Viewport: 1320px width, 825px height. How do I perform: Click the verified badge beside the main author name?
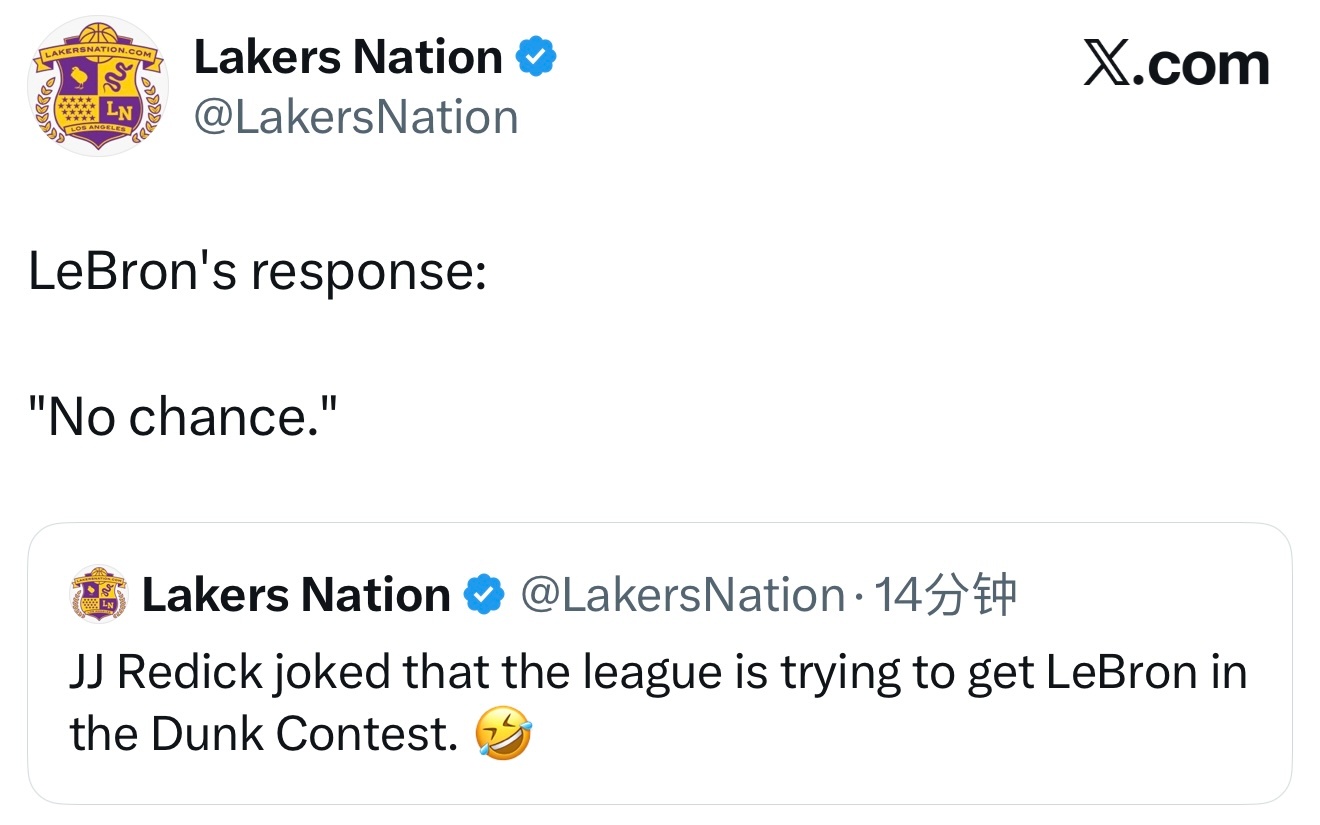(x=535, y=57)
